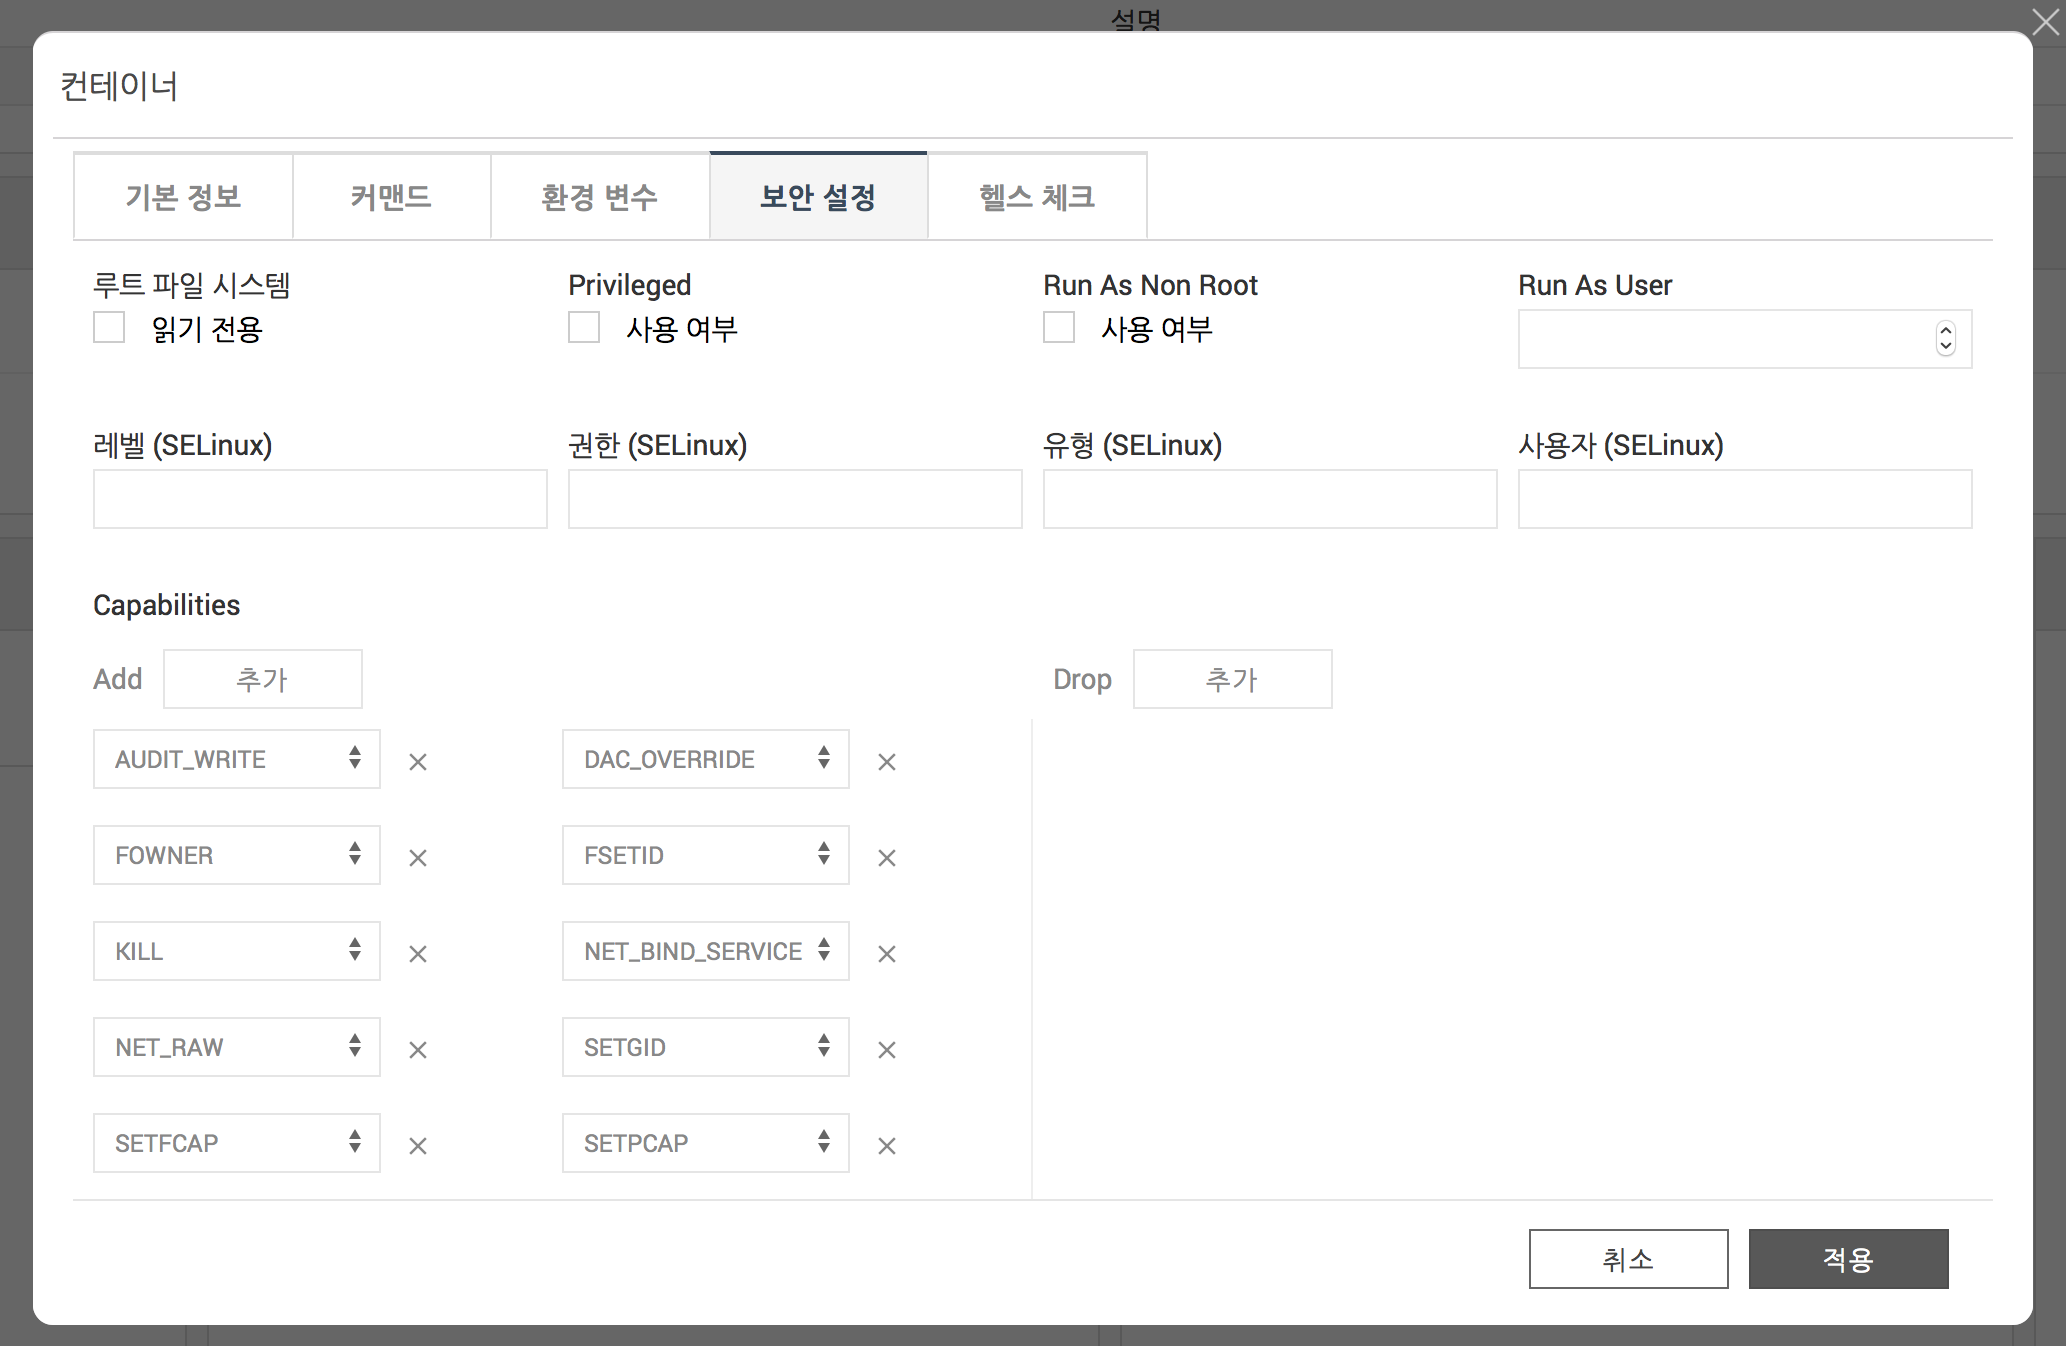Remove the SETPCAP capability
The height and width of the screenshot is (1346, 2066).
coord(887,1146)
